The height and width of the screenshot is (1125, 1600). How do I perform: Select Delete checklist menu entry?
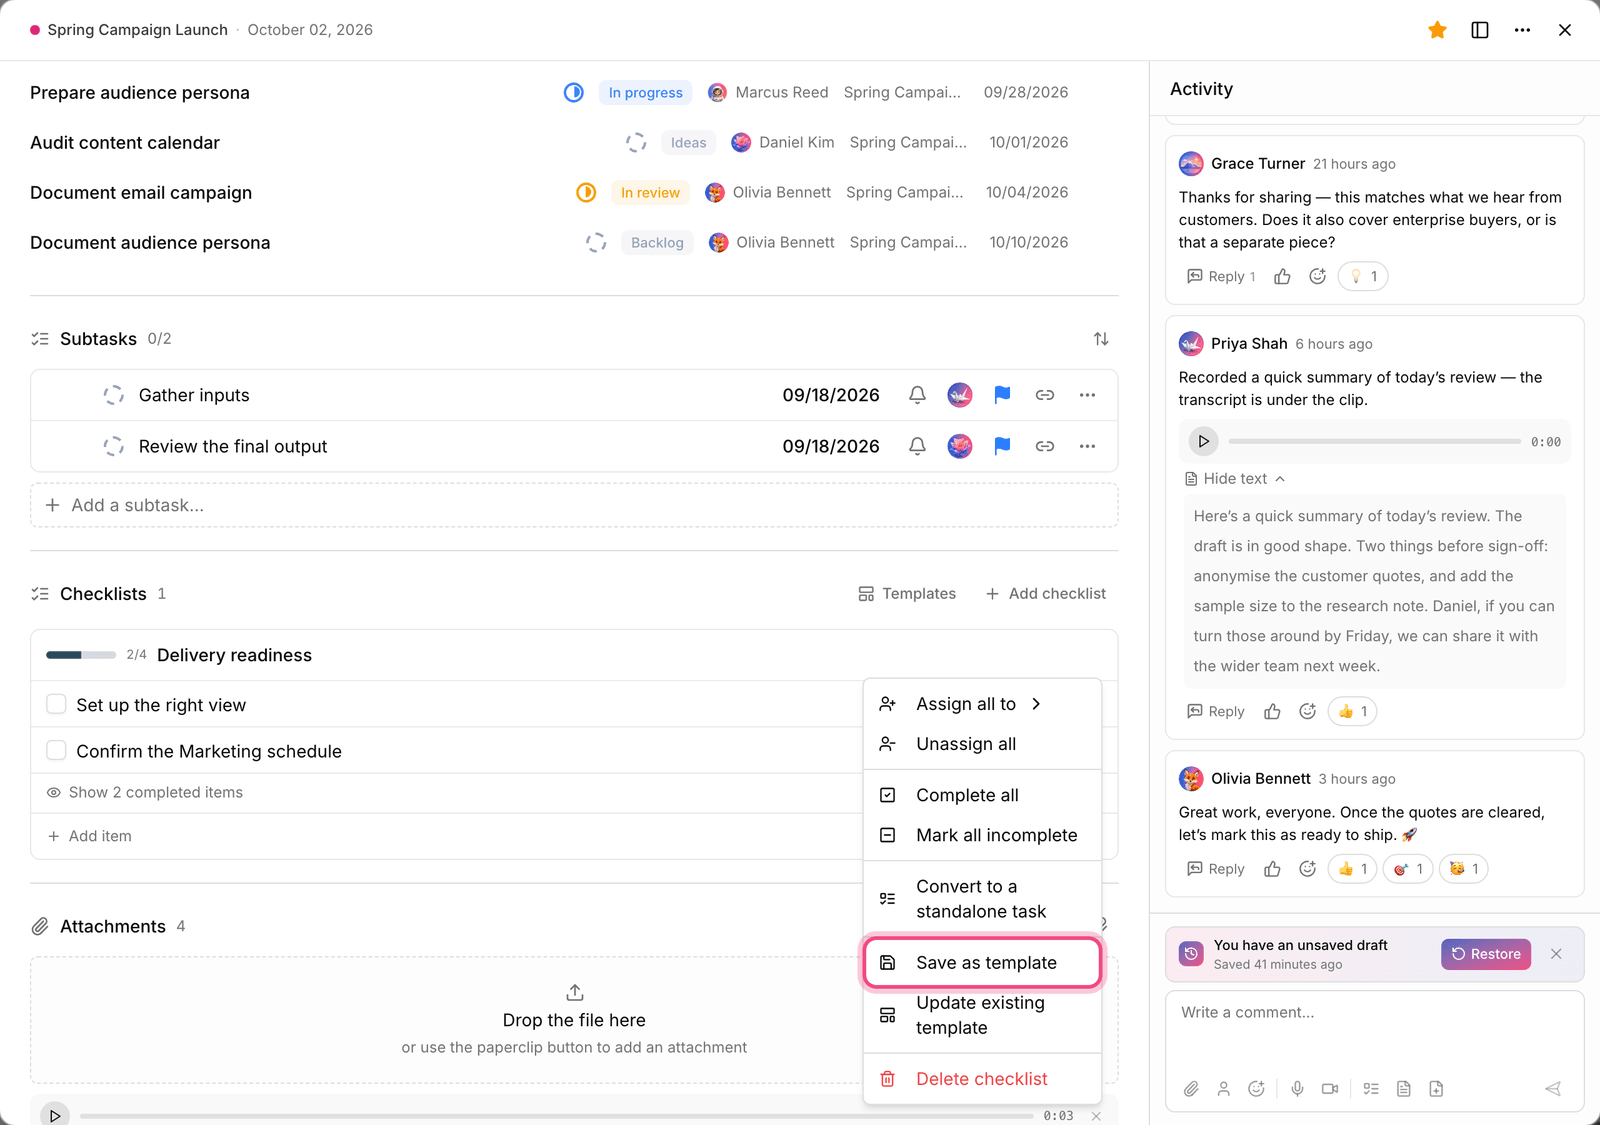tap(982, 1079)
